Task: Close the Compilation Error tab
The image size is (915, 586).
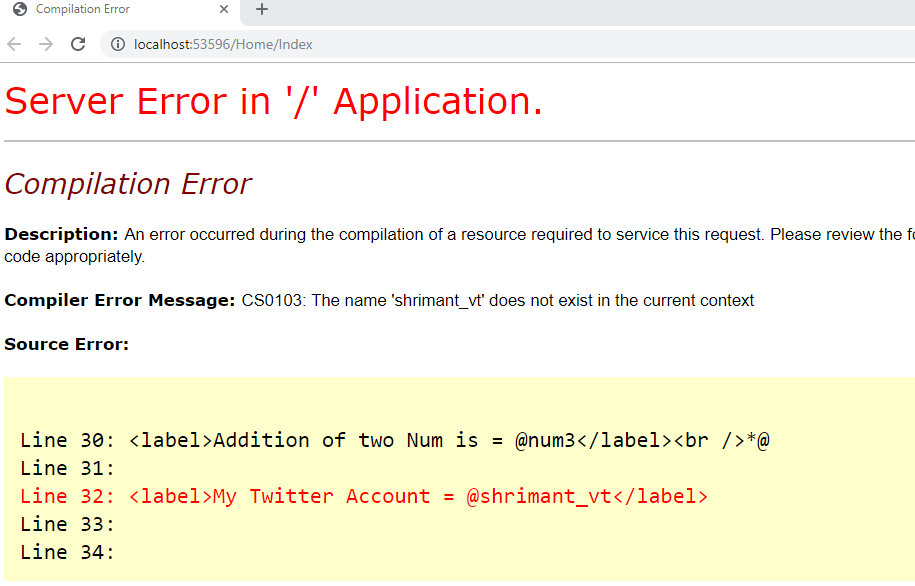Action: pyautogui.click(x=225, y=10)
